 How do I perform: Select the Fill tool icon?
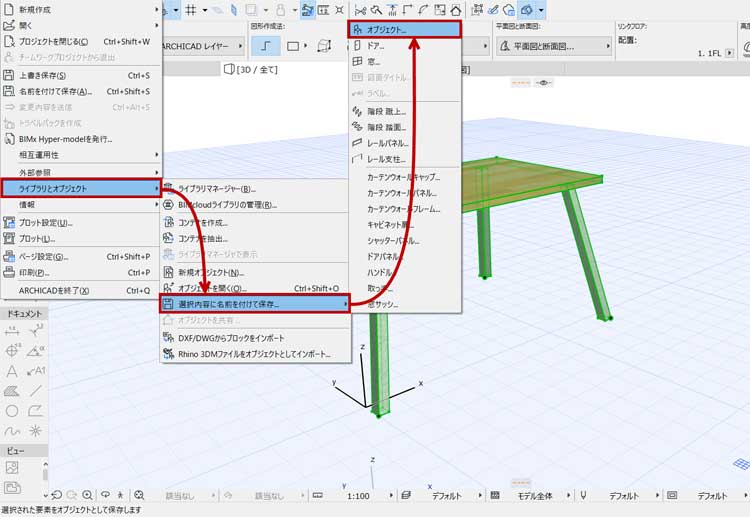[x=12, y=391]
